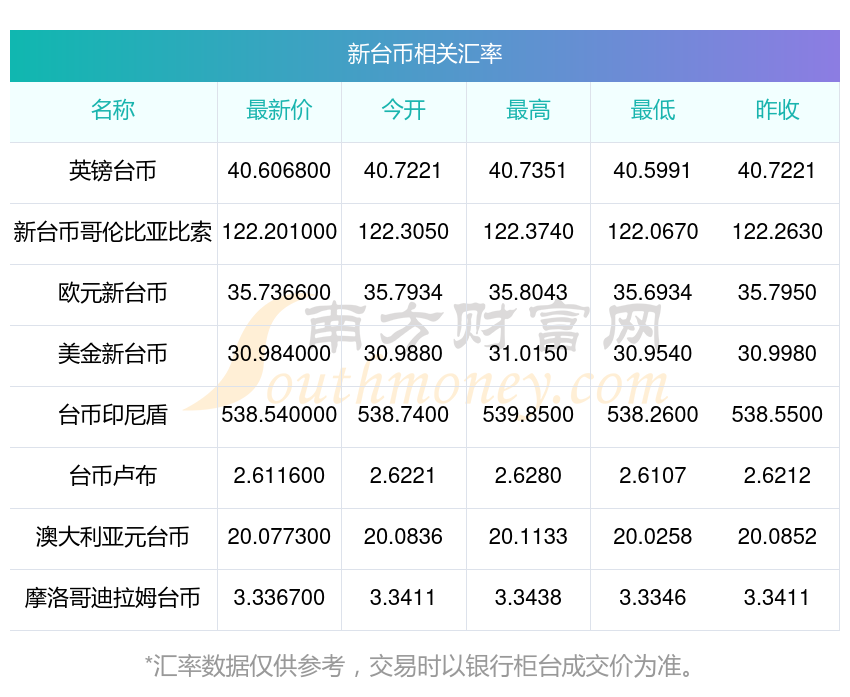Image resolution: width=850 pixels, height=697 pixels.
Task: Click the 澳大利亚元台币 previous close 20.0852
Action: pyautogui.click(x=777, y=537)
